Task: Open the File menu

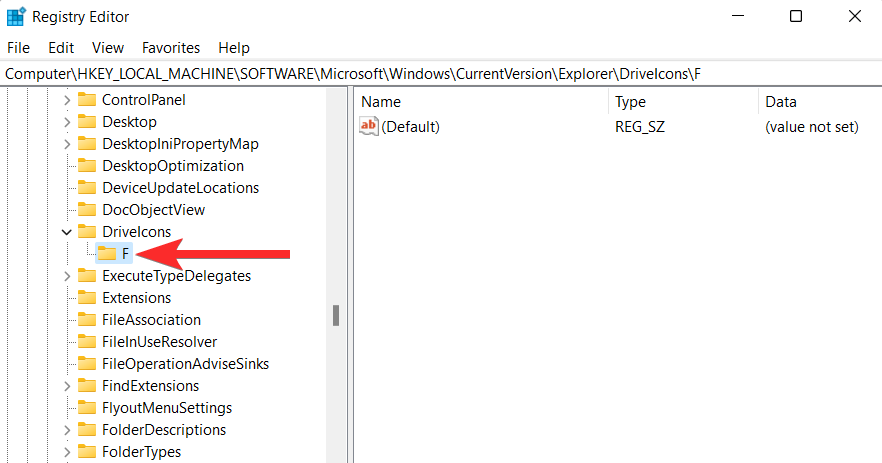Action: [19, 47]
